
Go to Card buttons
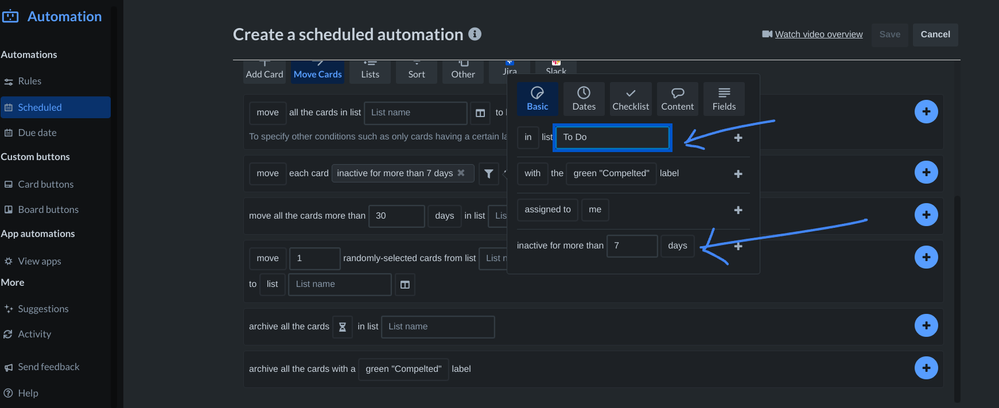pyautogui.click(x=45, y=184)
